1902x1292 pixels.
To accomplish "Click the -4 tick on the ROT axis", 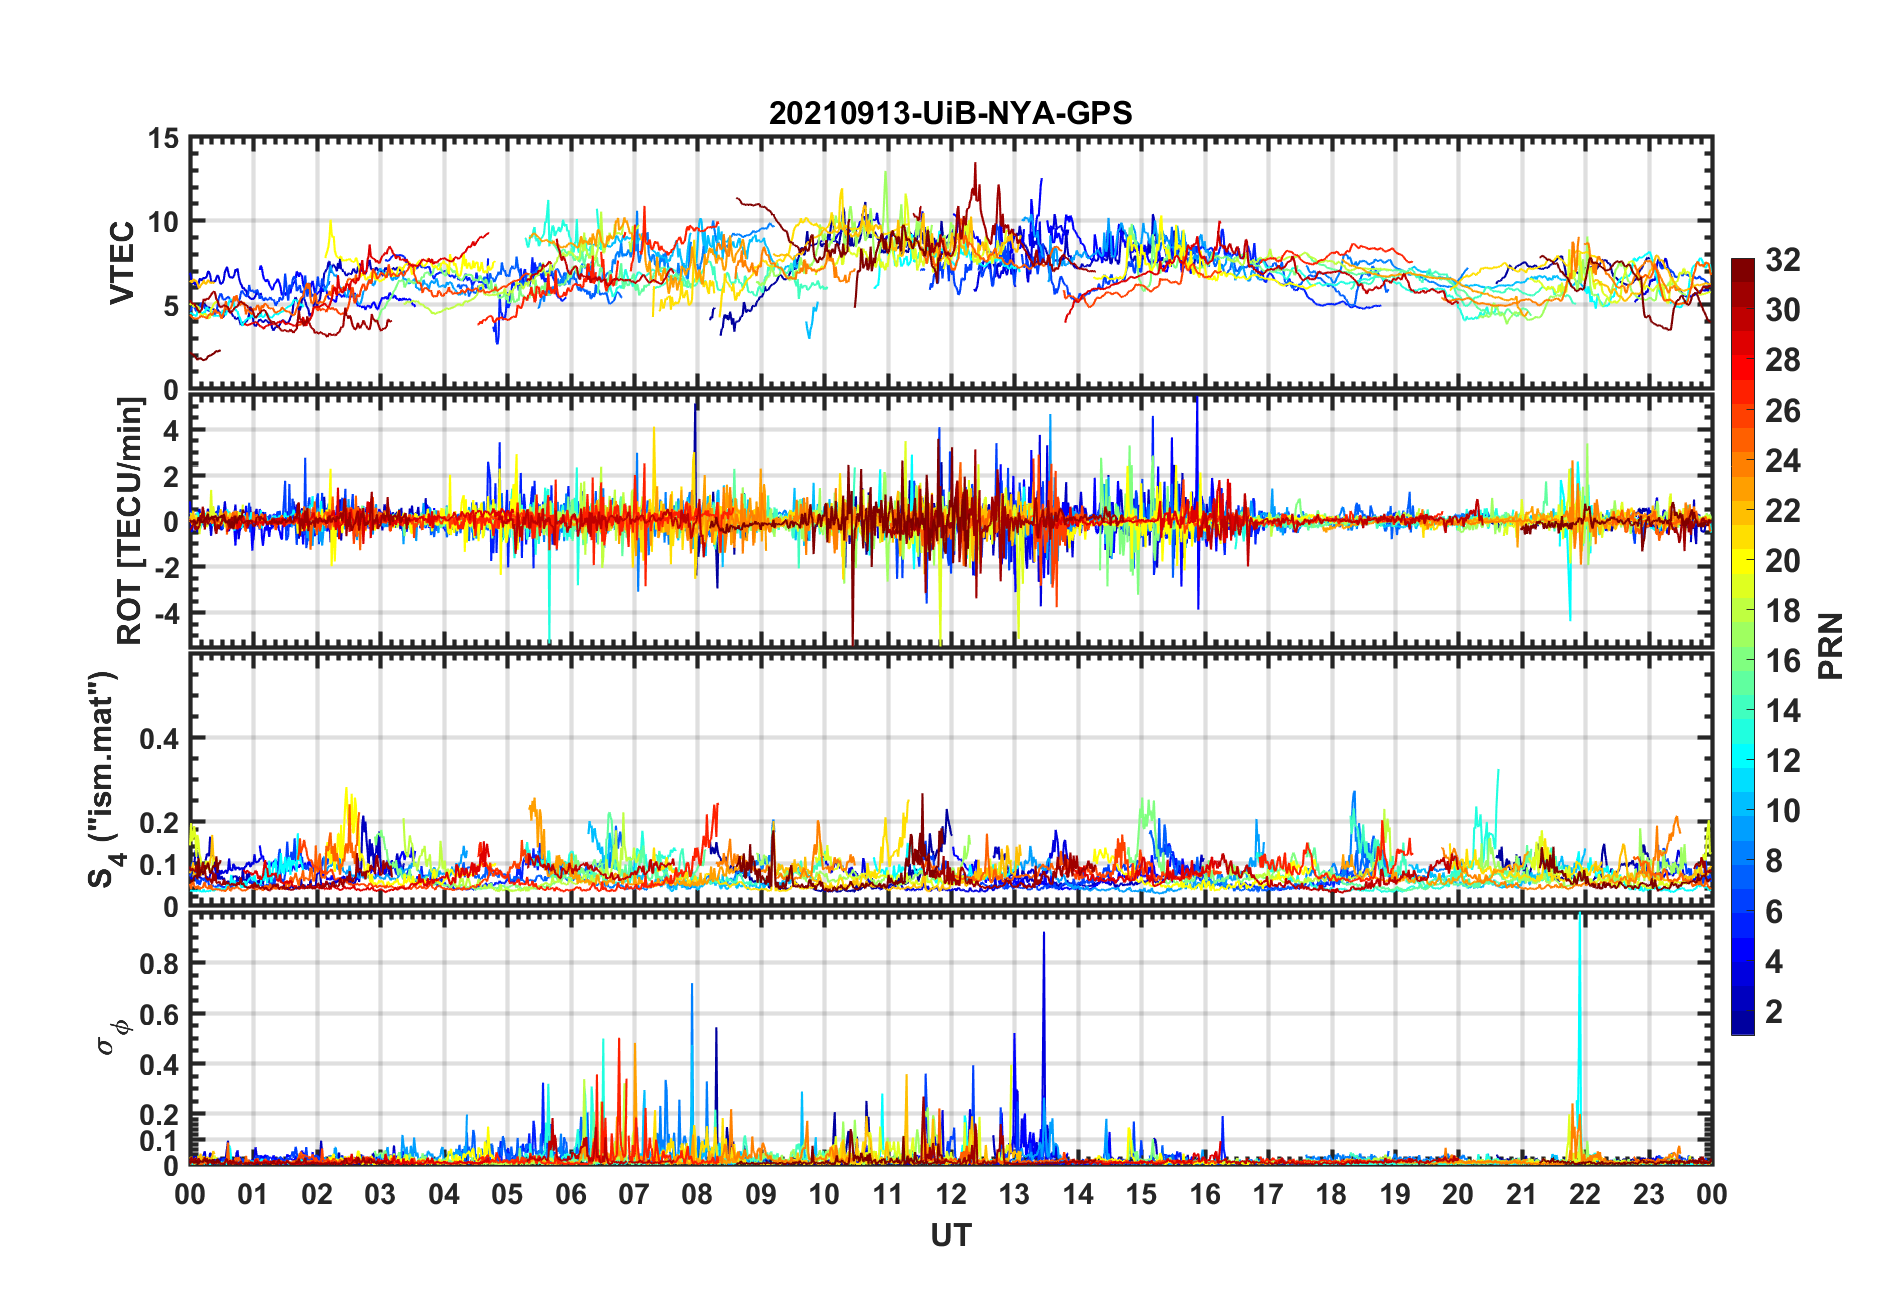I will [x=166, y=612].
